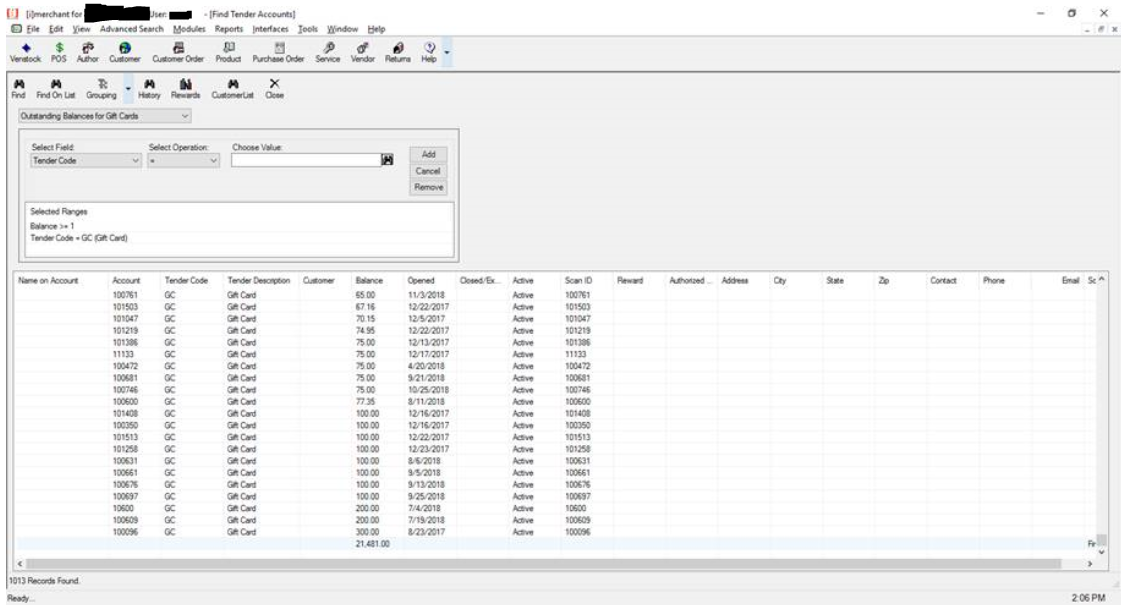Viewport: 1127px width, 610px height.
Task: Open the Returns toolbar icon
Action: click(397, 52)
